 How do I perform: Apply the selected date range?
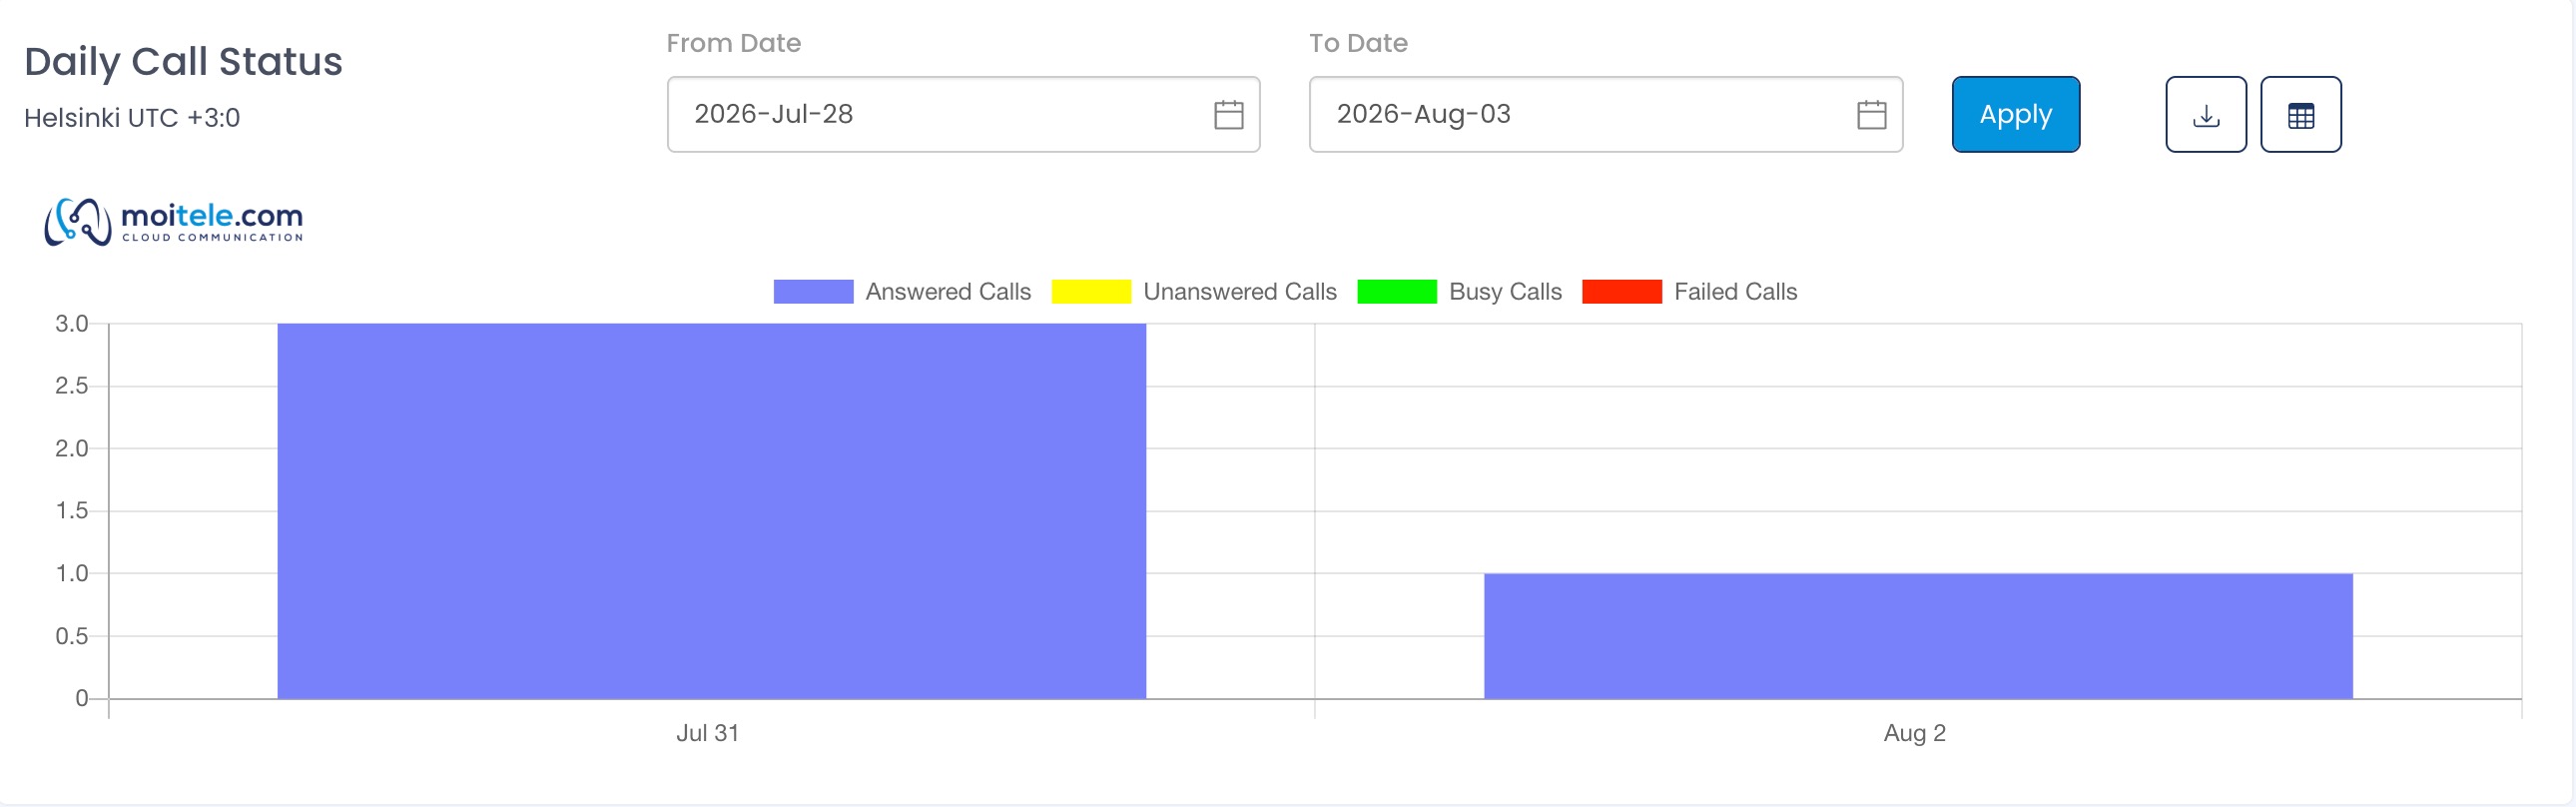[x=2015, y=114]
